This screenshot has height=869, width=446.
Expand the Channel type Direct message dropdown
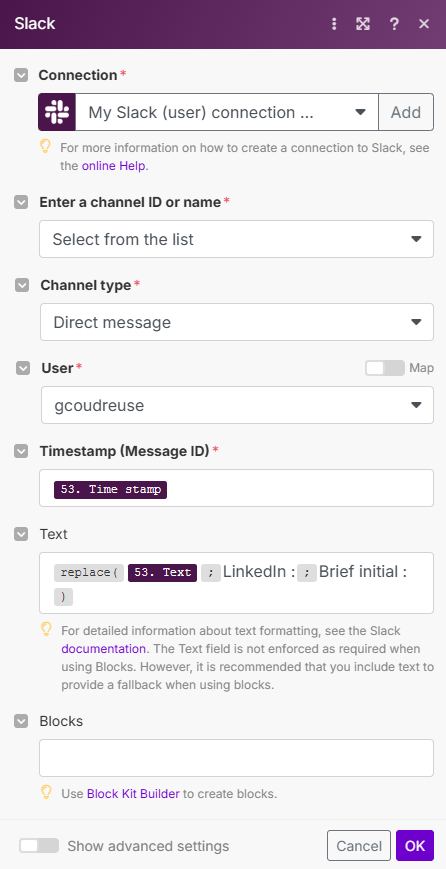tap(237, 322)
